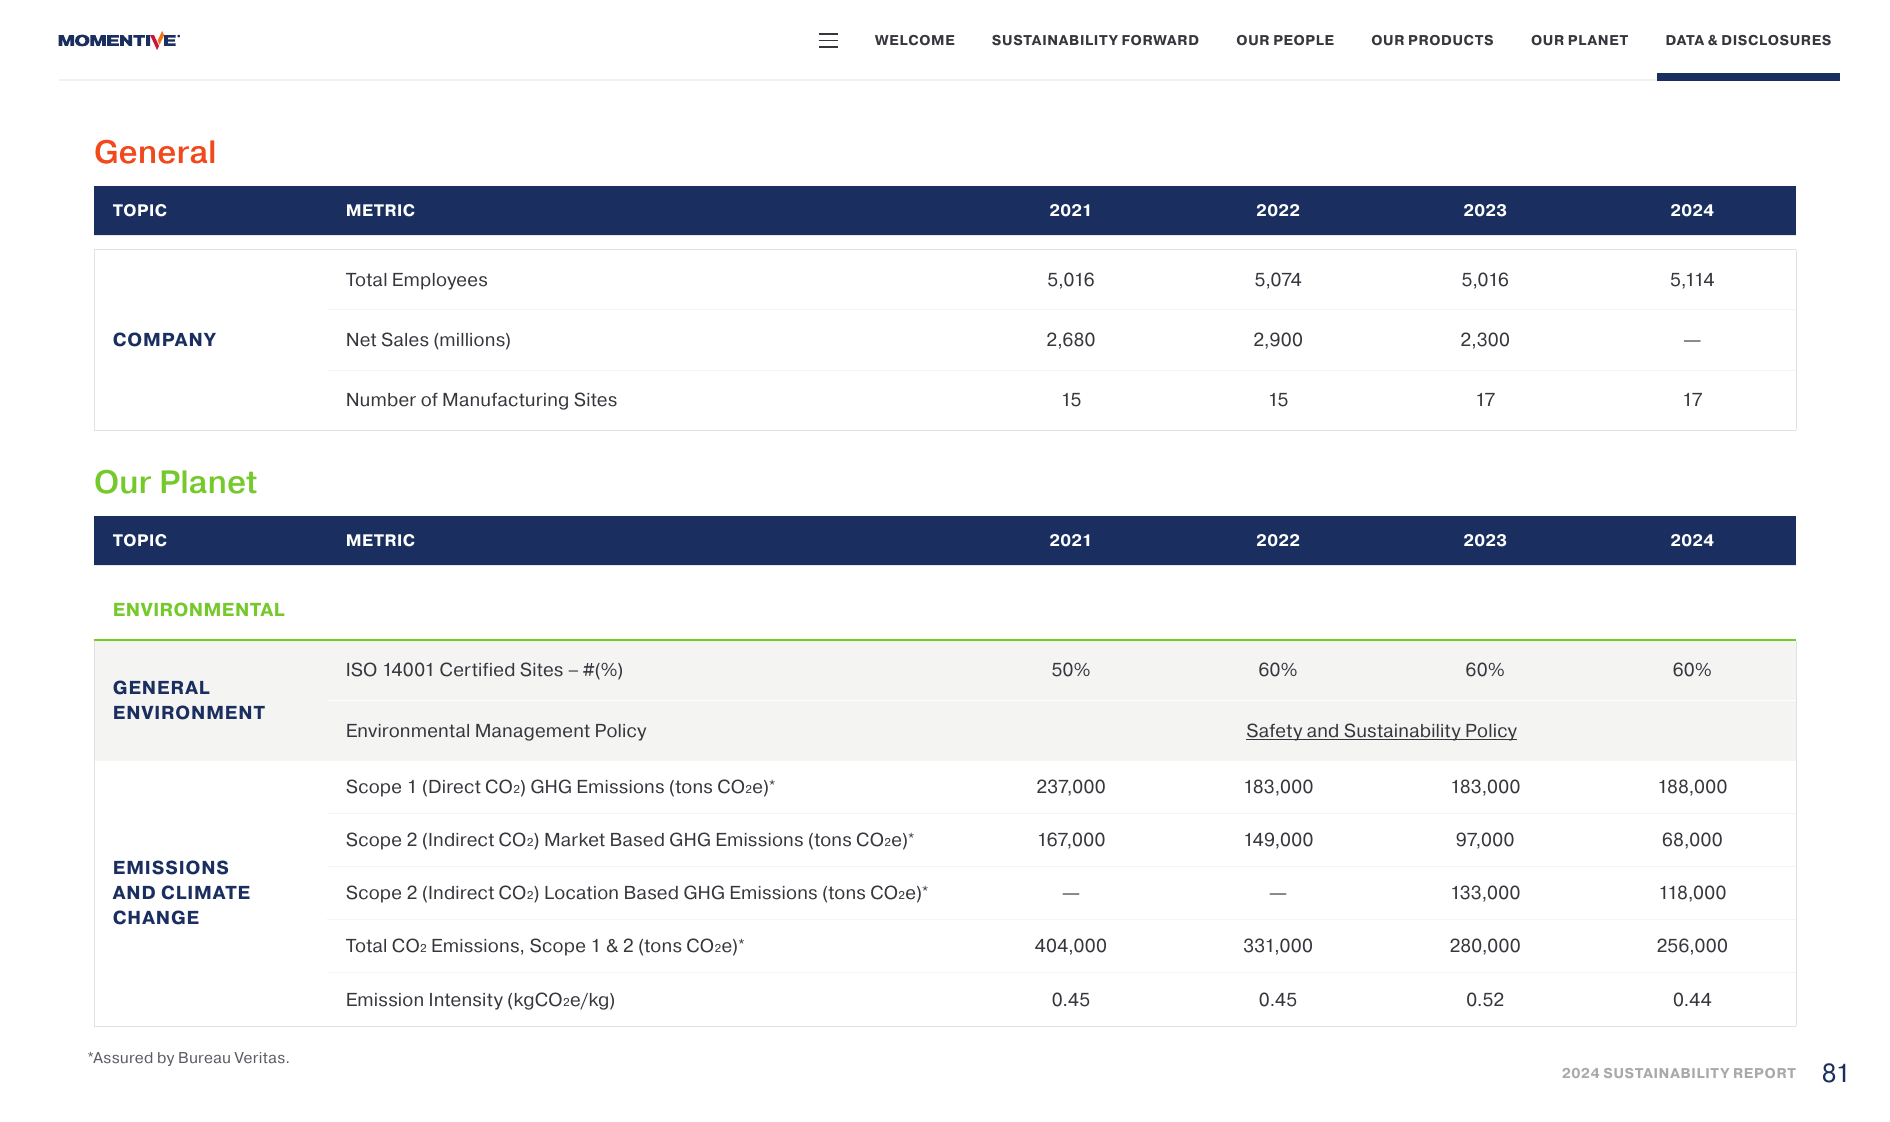1890x1122 pixels.
Task: Select the 404,000 total emissions value
Action: tap(1071, 946)
